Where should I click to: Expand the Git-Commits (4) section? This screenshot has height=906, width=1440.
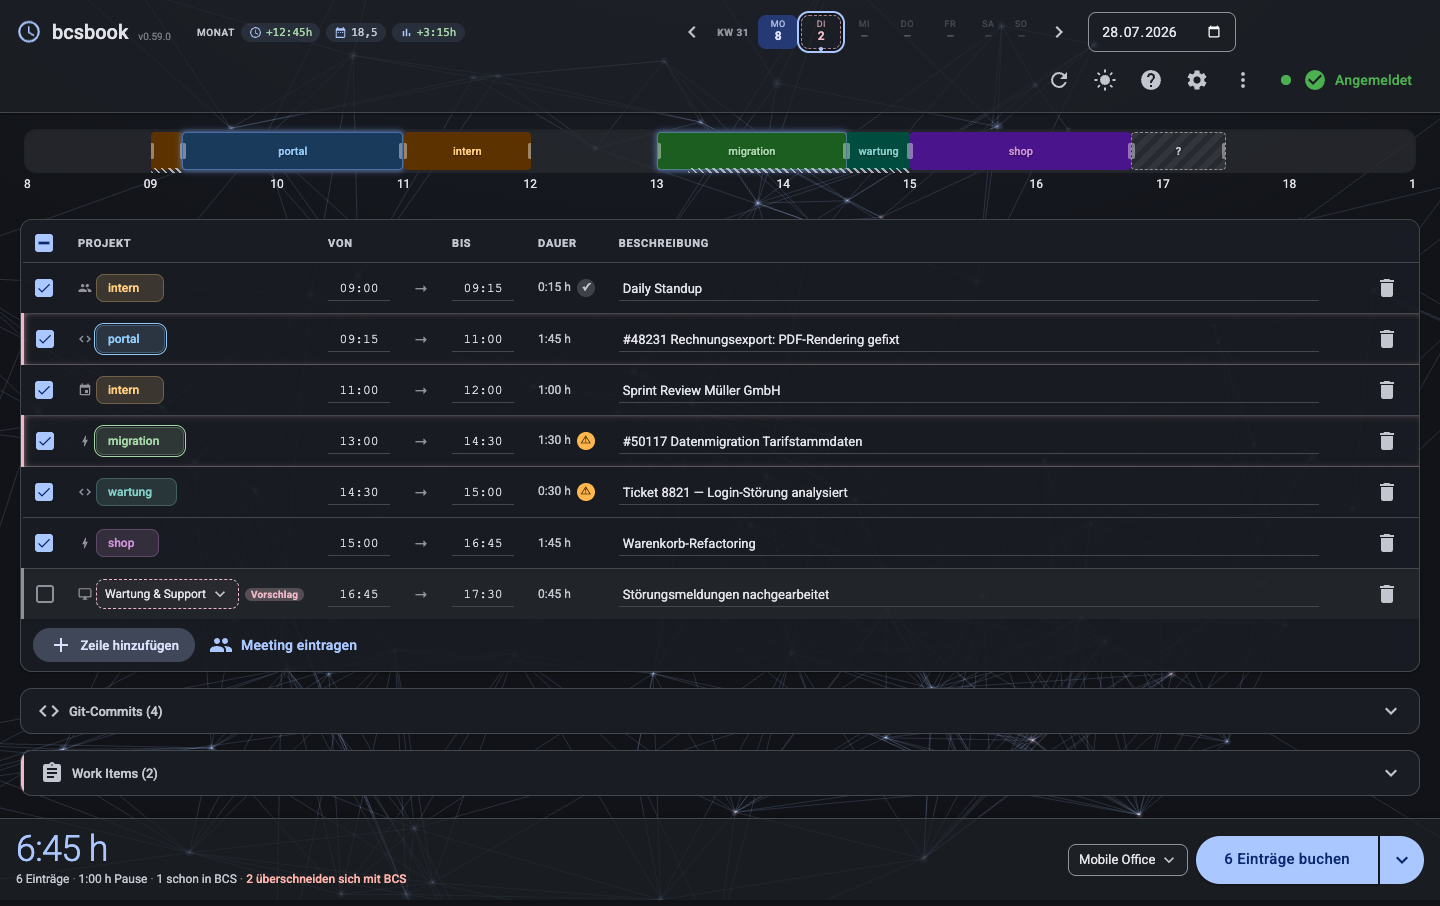click(720, 711)
